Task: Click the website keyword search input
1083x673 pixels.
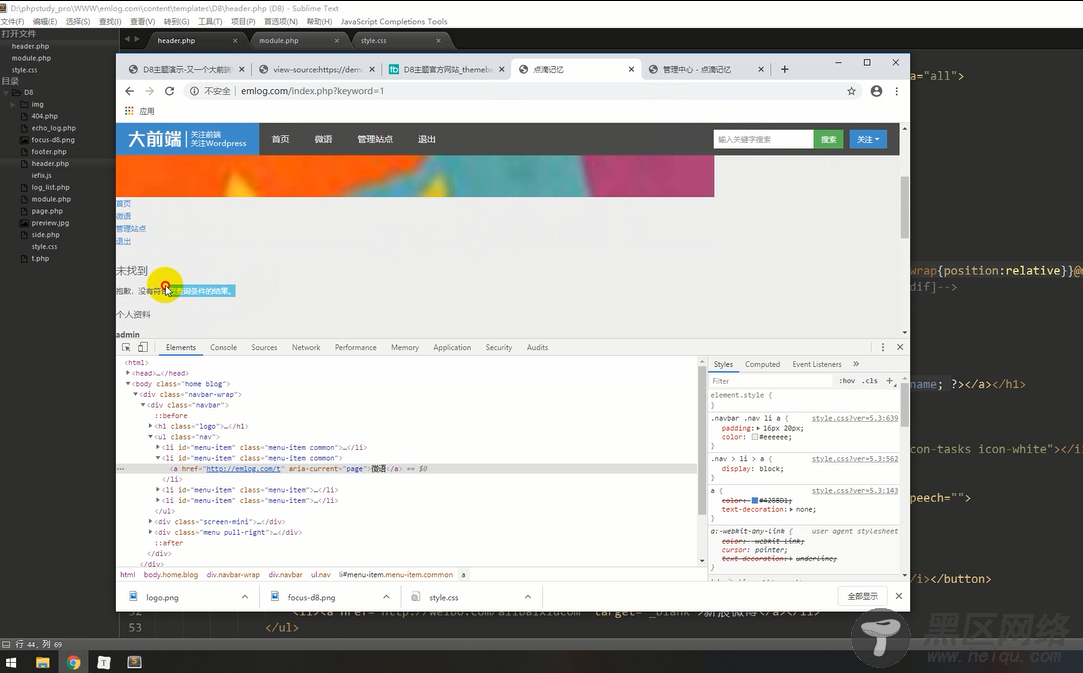Action: pos(763,139)
